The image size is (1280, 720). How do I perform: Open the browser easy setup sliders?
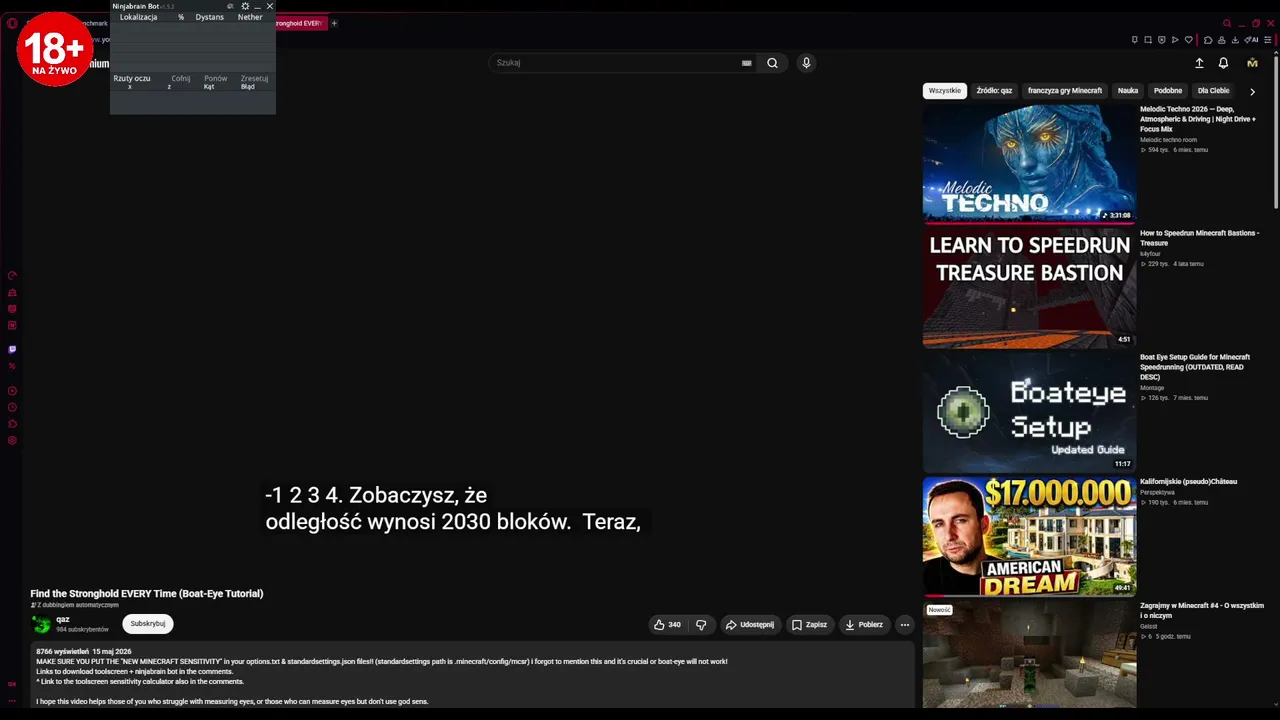coord(1270,40)
